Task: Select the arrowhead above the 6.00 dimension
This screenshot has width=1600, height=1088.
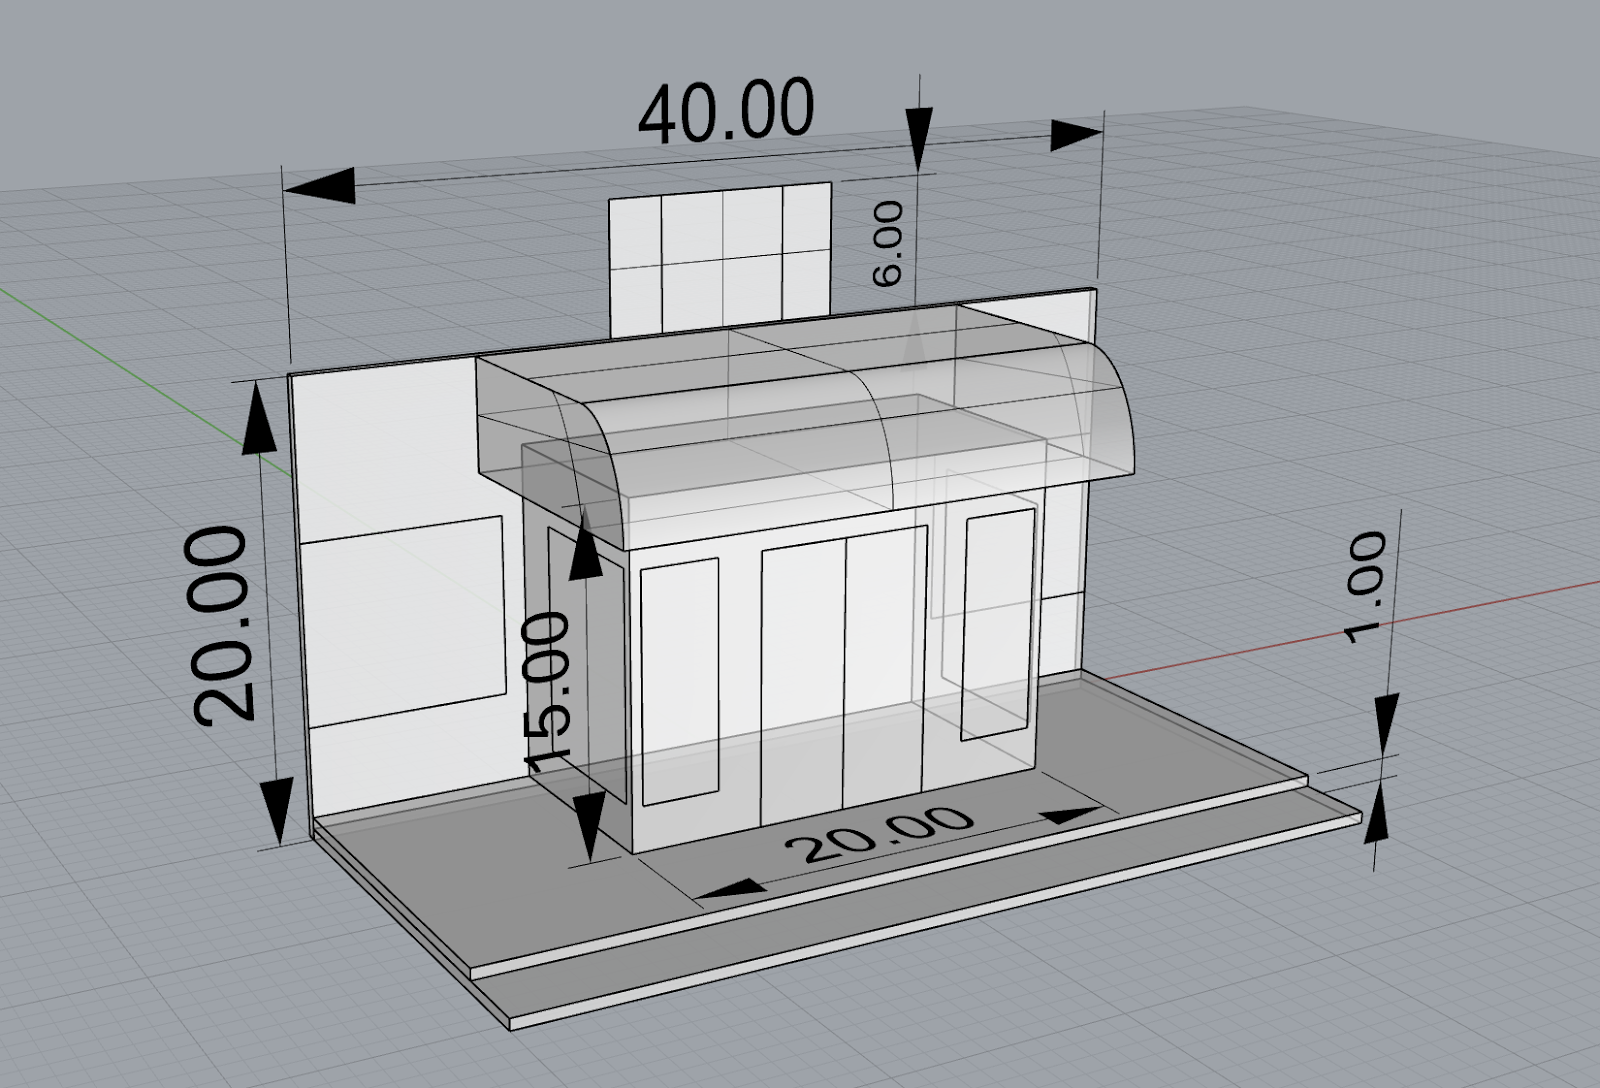Action: pyautogui.click(x=919, y=139)
